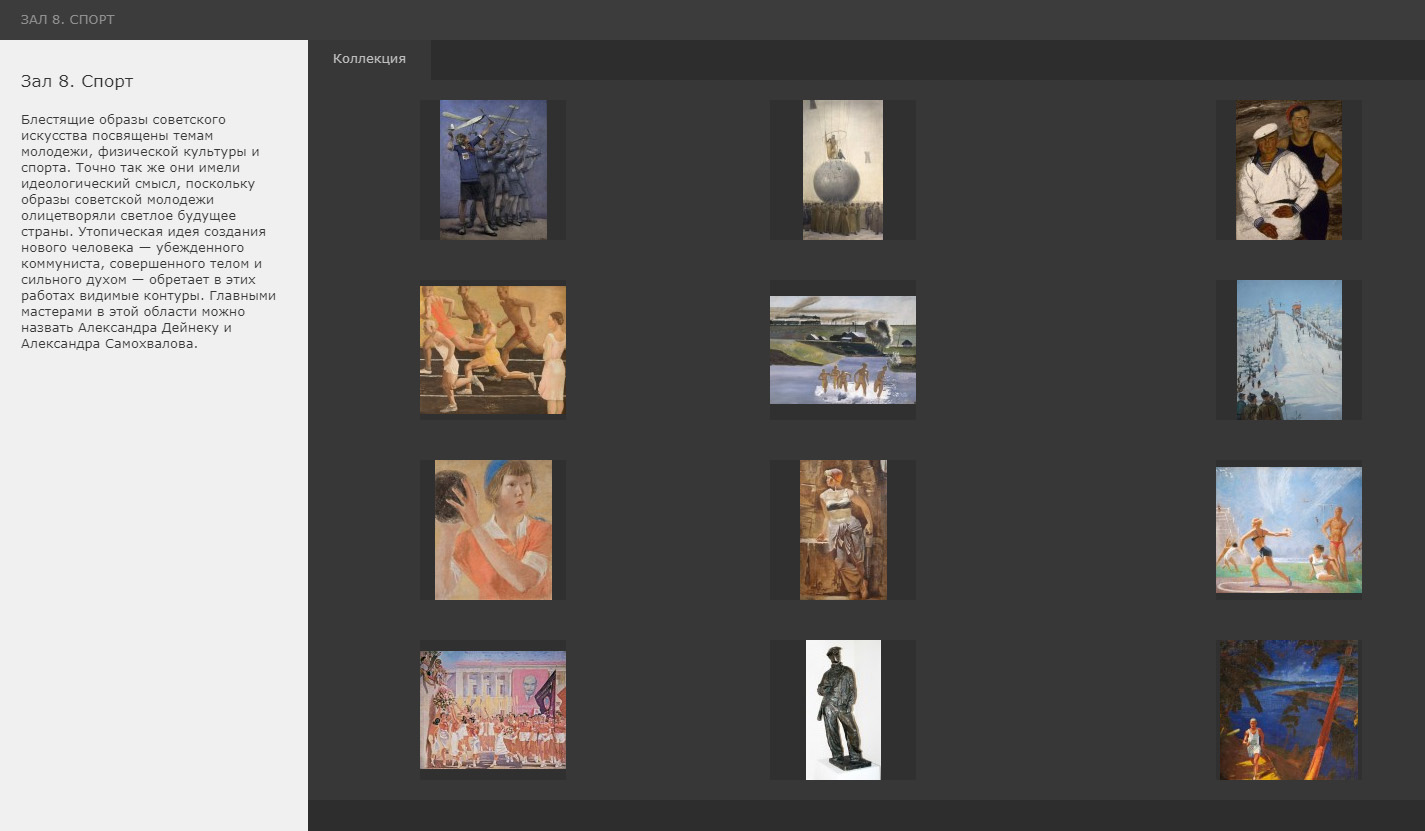Open the bronze statue of a man
The width and height of the screenshot is (1425, 831).
842,709
